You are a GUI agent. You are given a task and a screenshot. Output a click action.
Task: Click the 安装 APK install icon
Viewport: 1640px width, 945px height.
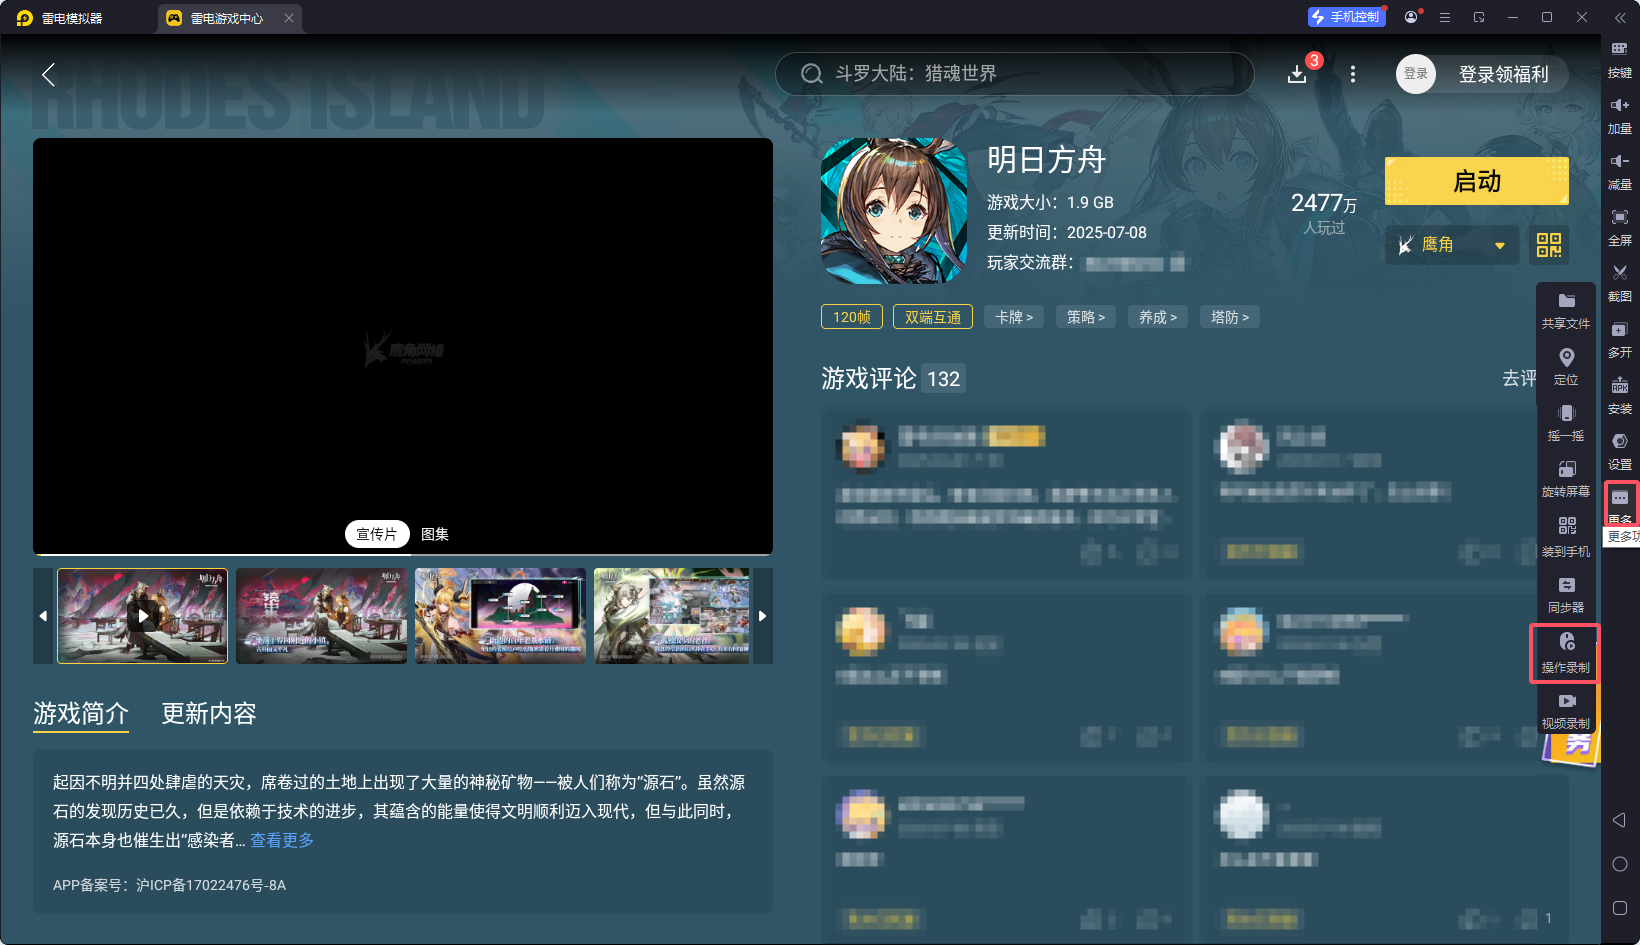1619,395
